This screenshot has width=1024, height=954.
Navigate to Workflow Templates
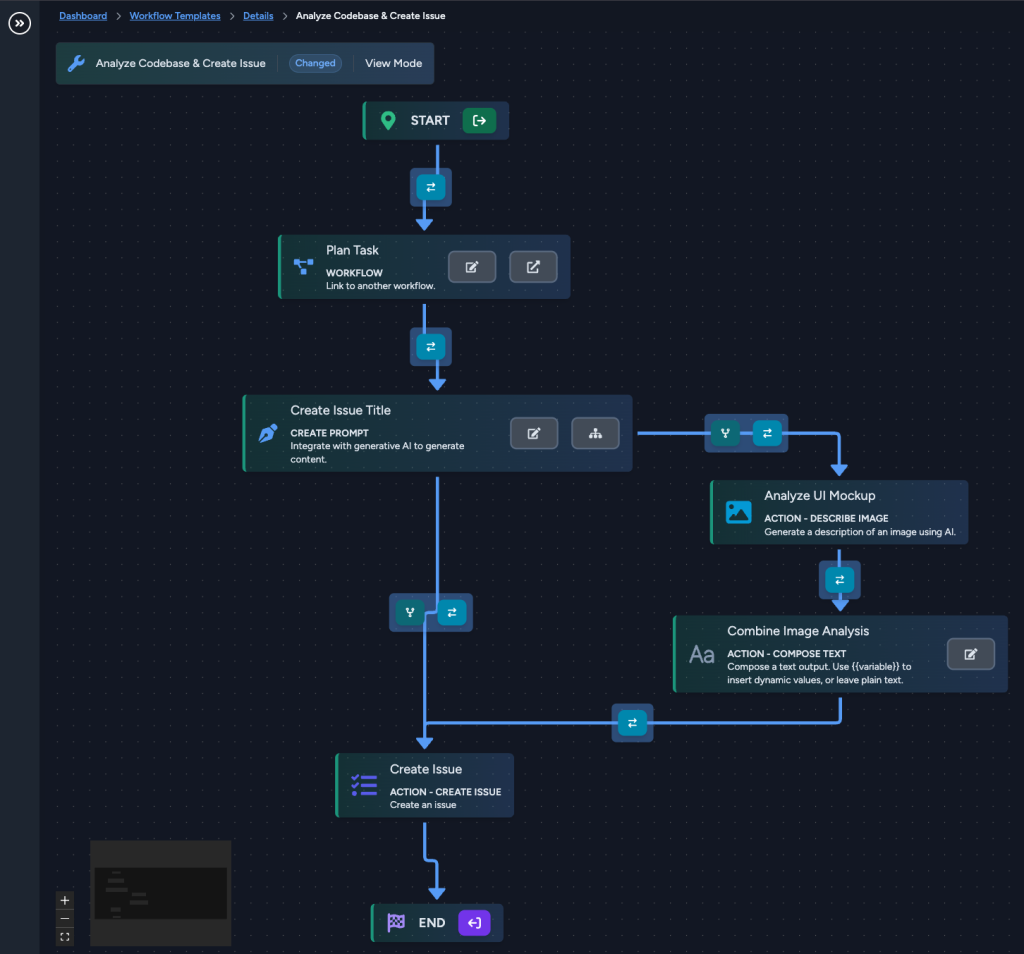point(175,15)
